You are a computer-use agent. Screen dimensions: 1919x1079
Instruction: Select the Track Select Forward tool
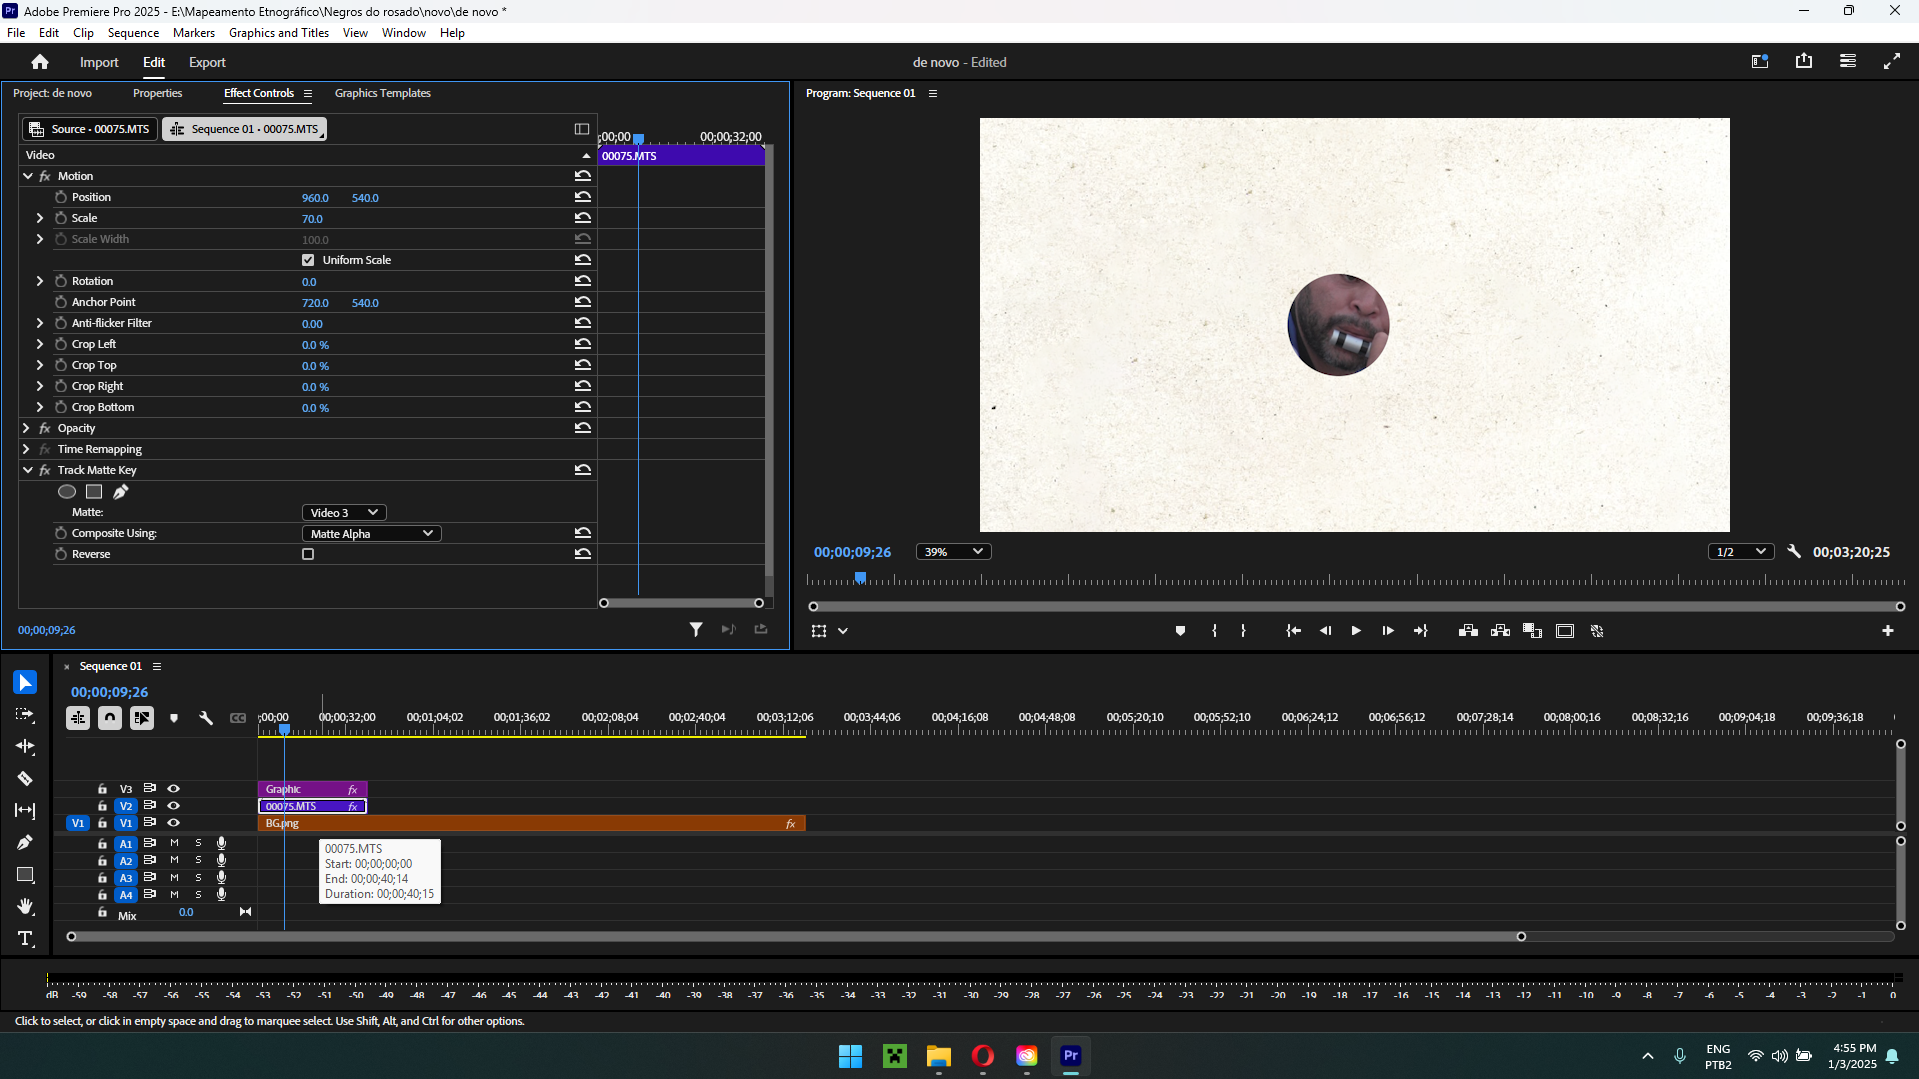coord(25,714)
